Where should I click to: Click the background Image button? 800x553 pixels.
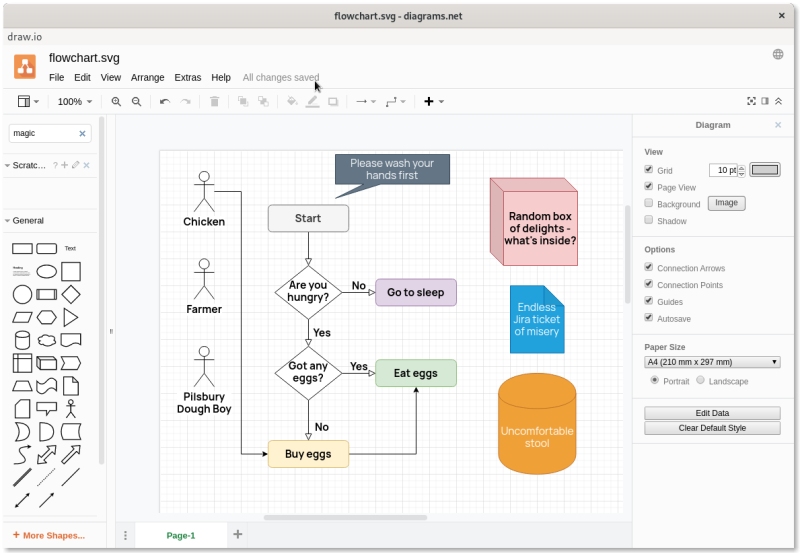pos(726,203)
